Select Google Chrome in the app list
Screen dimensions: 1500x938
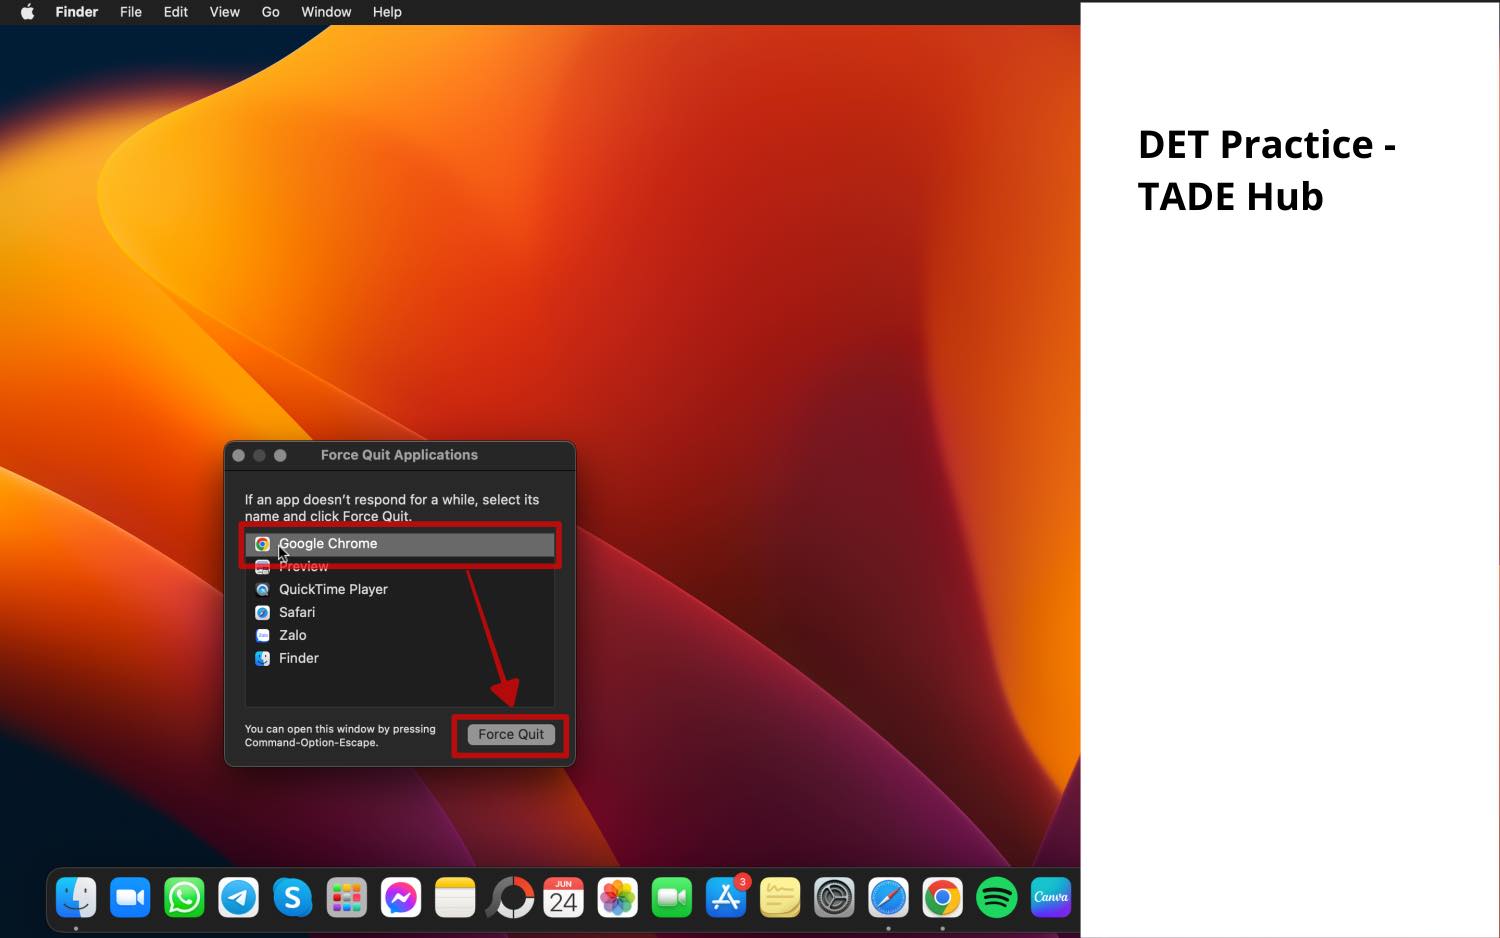pos(400,544)
